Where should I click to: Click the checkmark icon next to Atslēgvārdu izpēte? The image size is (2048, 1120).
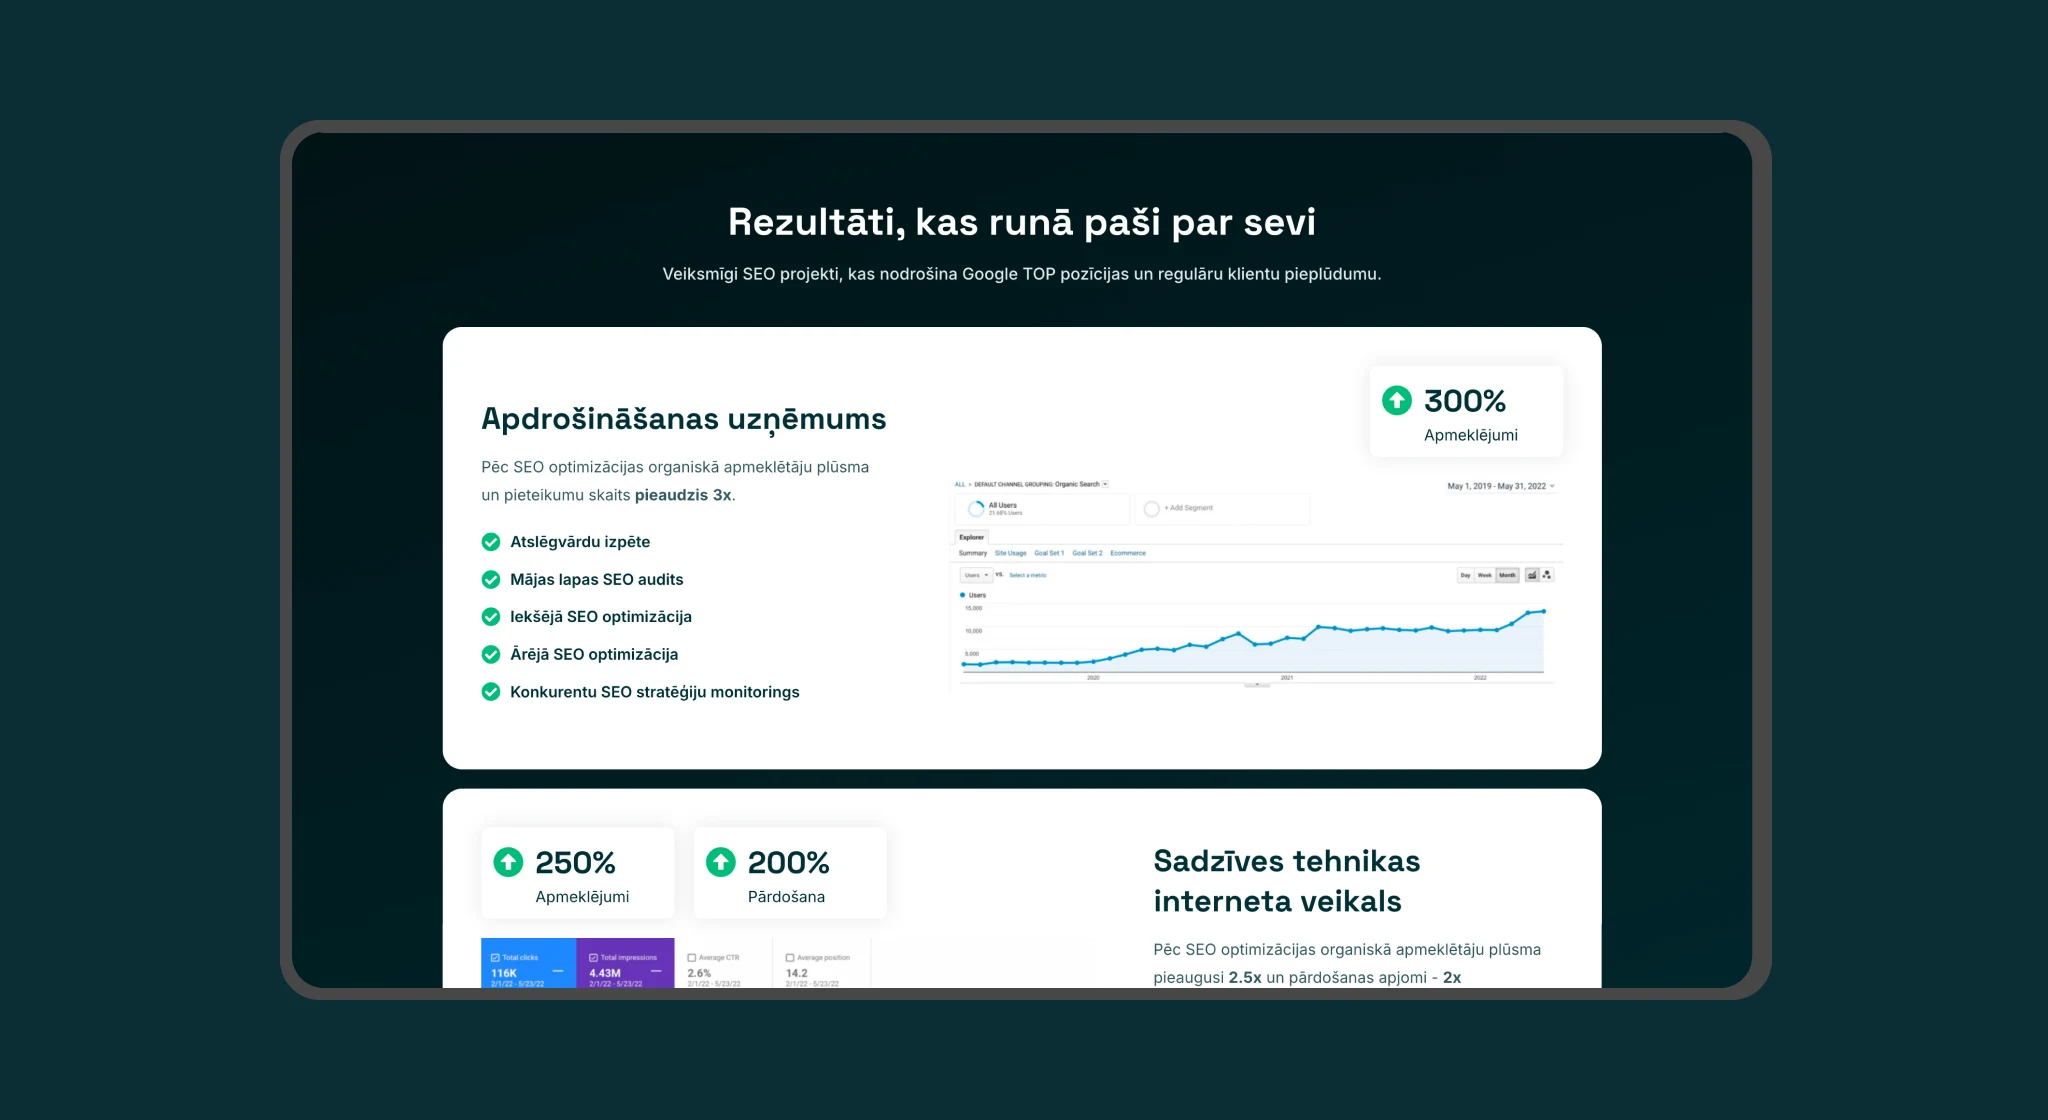point(491,542)
